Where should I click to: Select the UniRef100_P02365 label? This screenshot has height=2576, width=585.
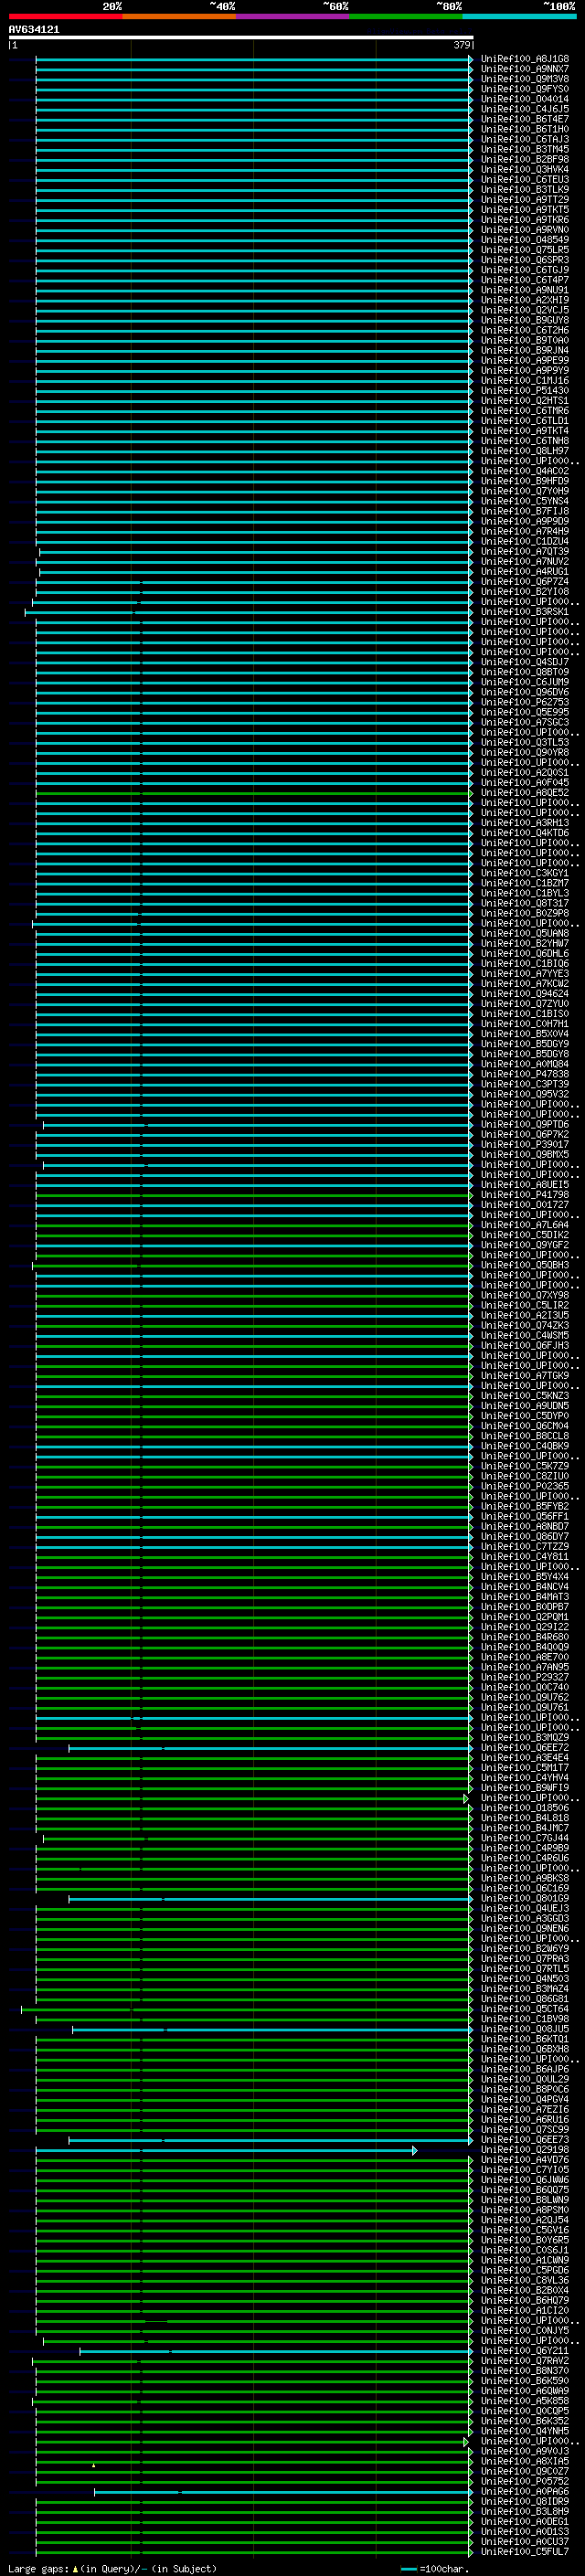pyautogui.click(x=525, y=1486)
